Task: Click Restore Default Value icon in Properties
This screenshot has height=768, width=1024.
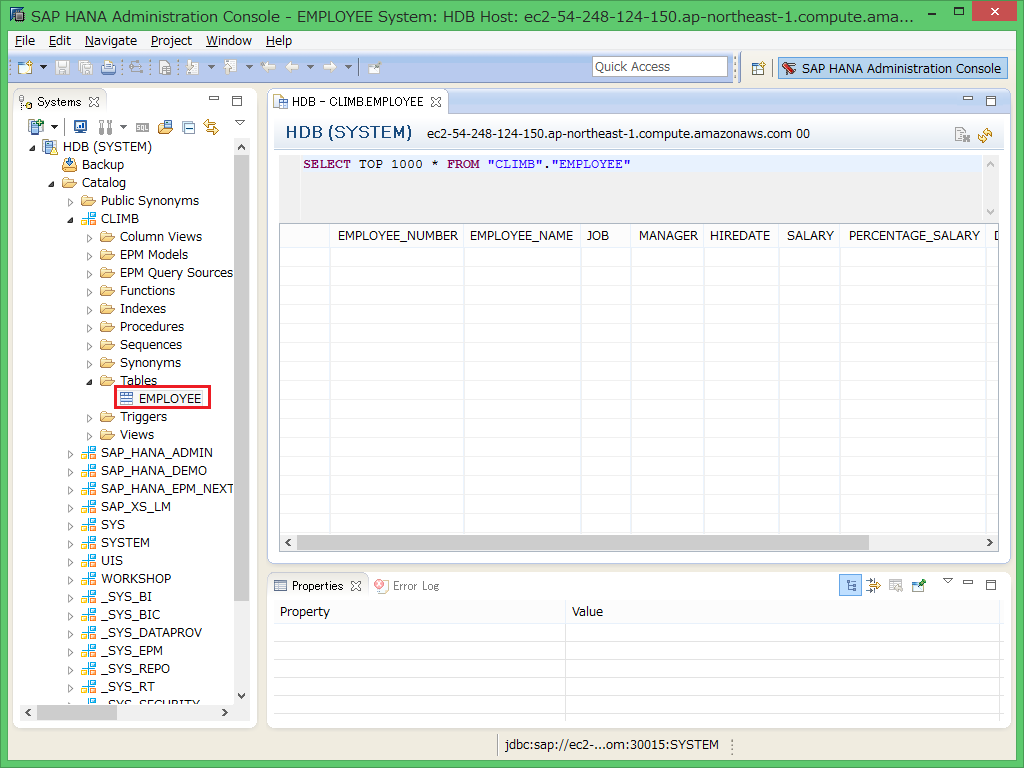Action: point(896,585)
